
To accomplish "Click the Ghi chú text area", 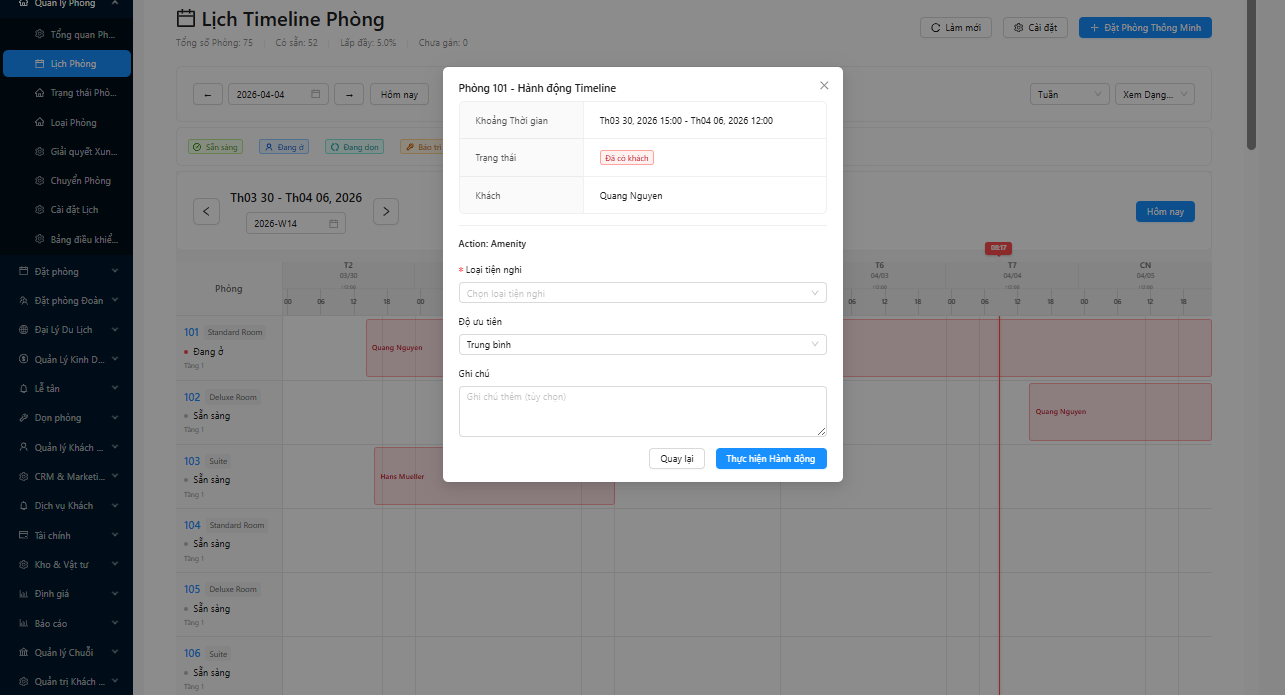I will 642,410.
